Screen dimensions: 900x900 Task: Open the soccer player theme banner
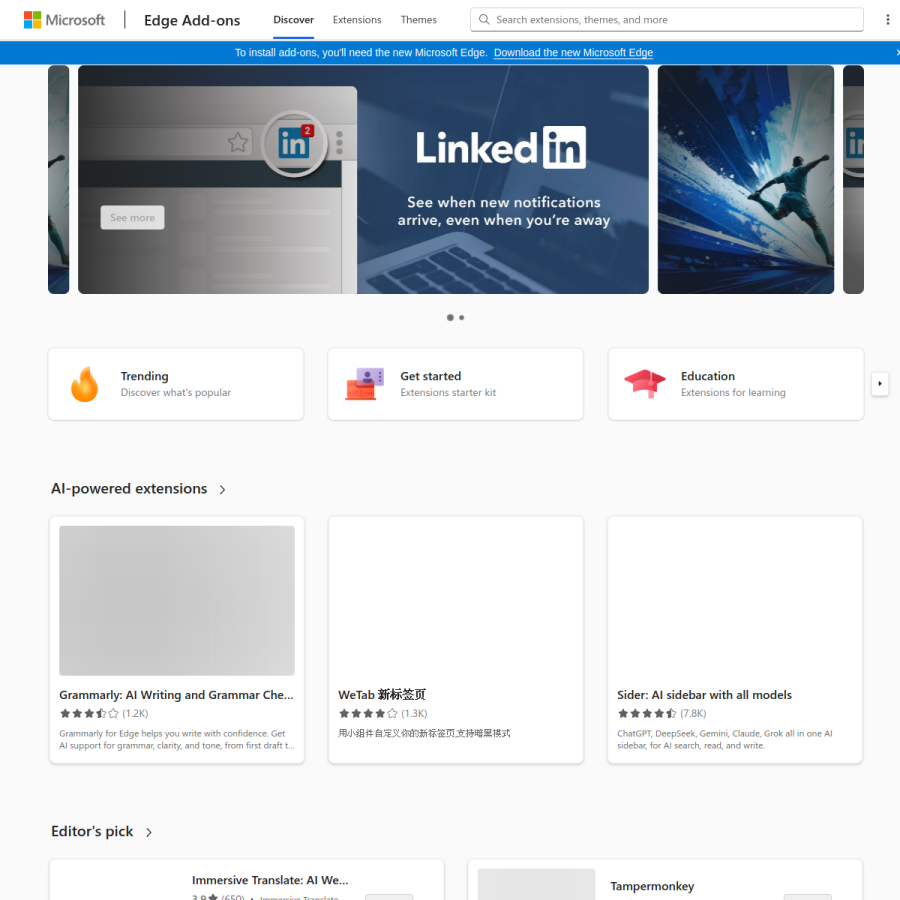[x=746, y=180]
